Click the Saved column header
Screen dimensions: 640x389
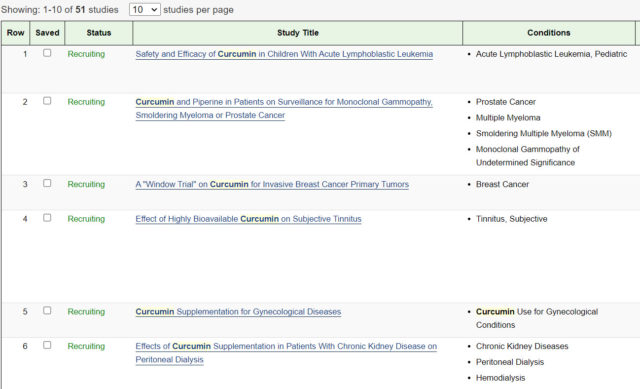point(47,33)
